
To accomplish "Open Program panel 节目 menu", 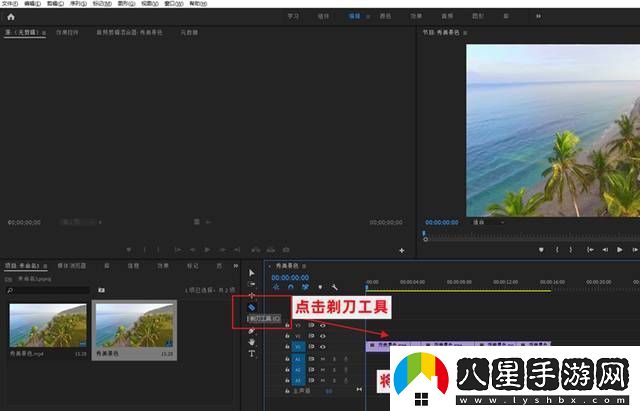I will click(465, 32).
